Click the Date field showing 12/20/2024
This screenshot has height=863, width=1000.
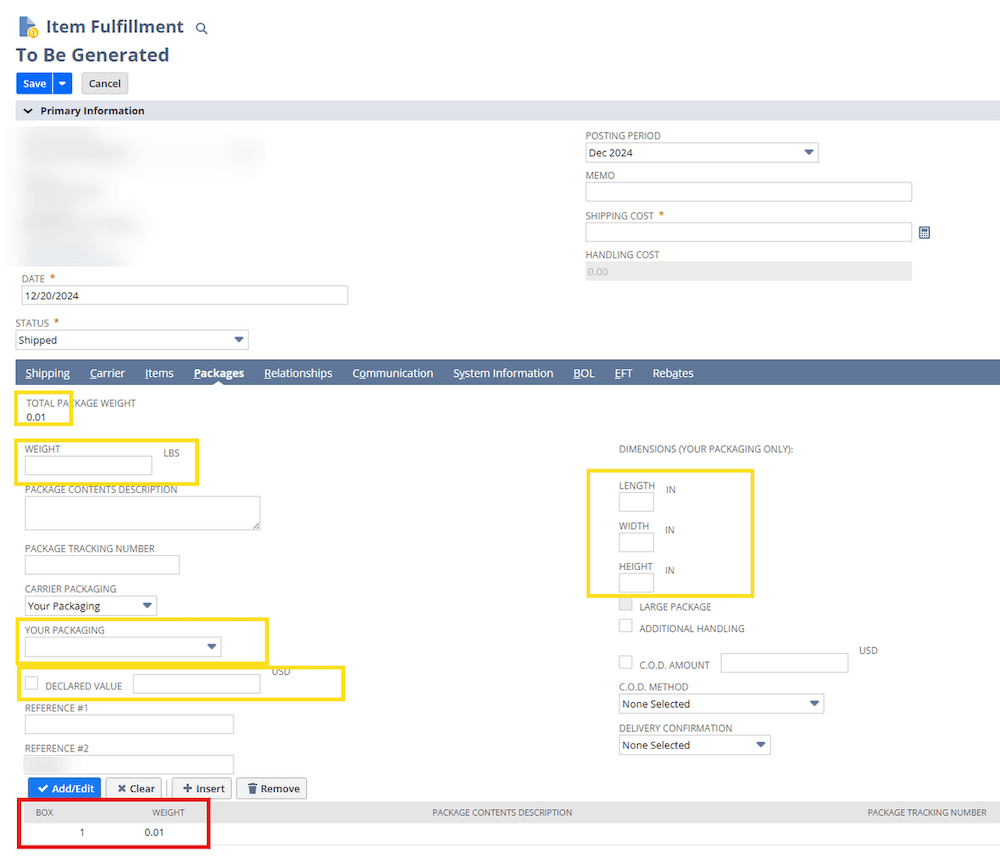click(x=185, y=296)
